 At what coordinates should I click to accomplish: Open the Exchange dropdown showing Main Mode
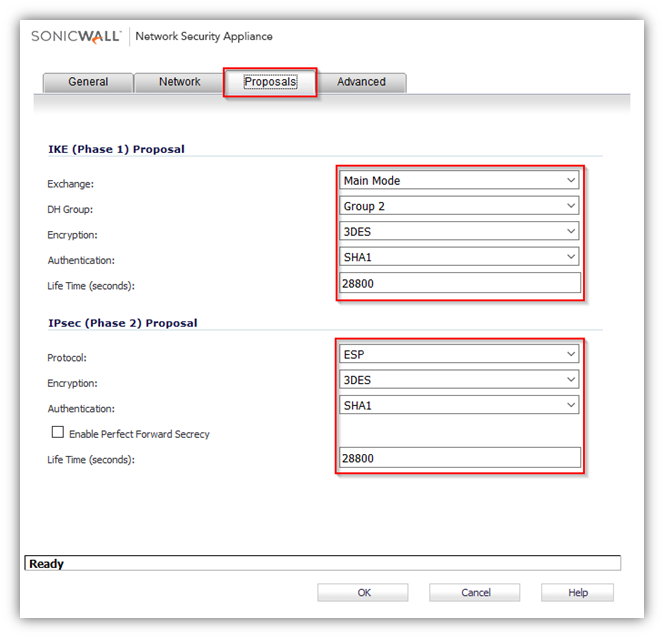pos(460,181)
